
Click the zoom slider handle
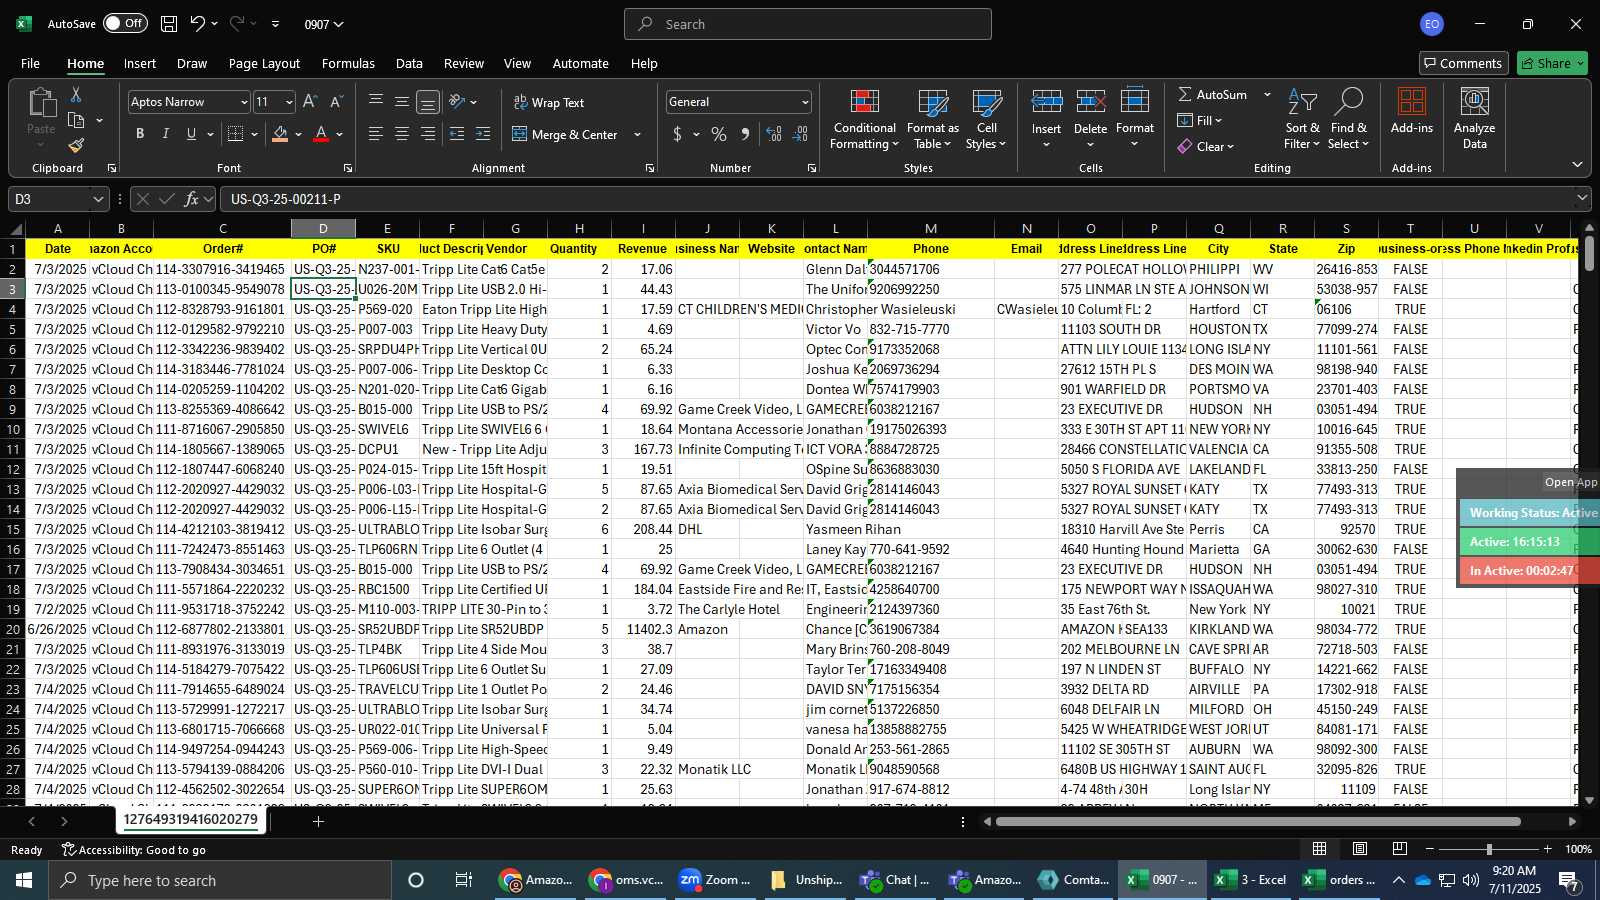[x=1489, y=849]
